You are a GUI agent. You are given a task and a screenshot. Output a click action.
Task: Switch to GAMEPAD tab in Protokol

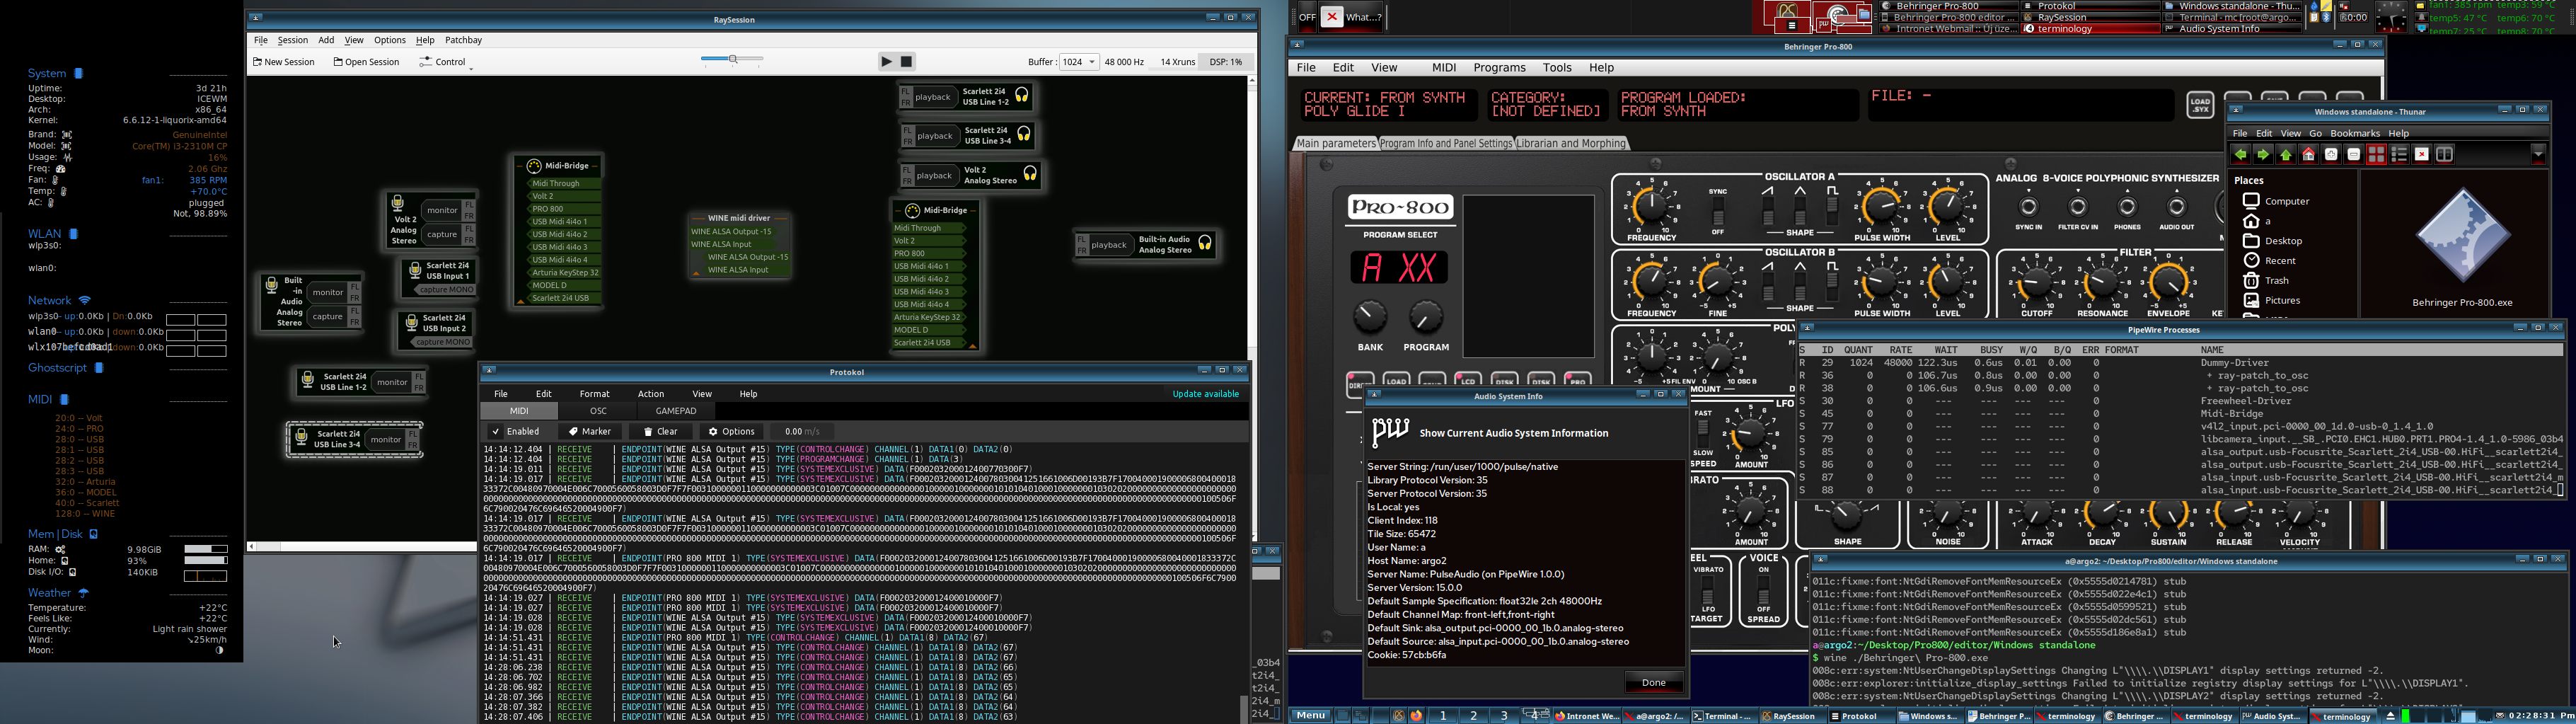(676, 411)
